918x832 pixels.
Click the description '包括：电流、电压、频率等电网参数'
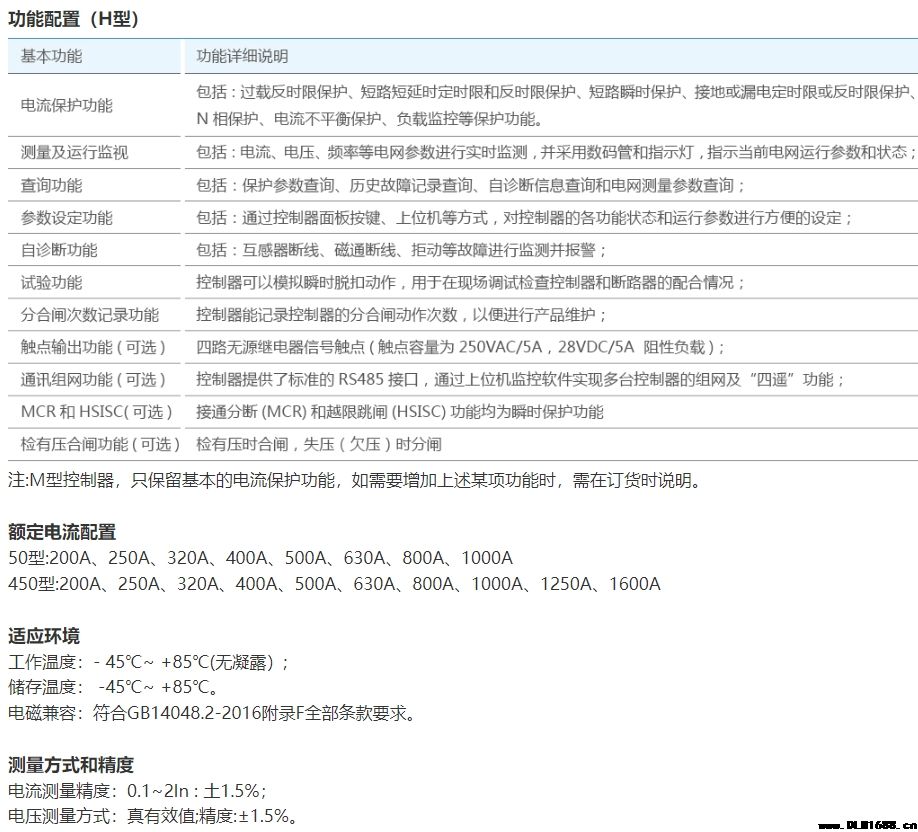(556, 152)
